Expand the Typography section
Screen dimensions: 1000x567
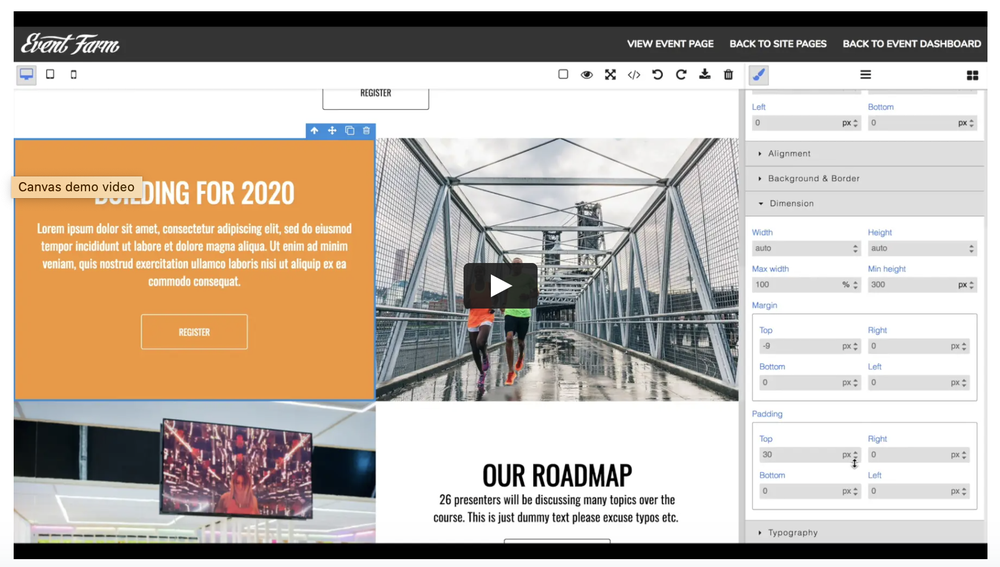pyautogui.click(x=864, y=533)
